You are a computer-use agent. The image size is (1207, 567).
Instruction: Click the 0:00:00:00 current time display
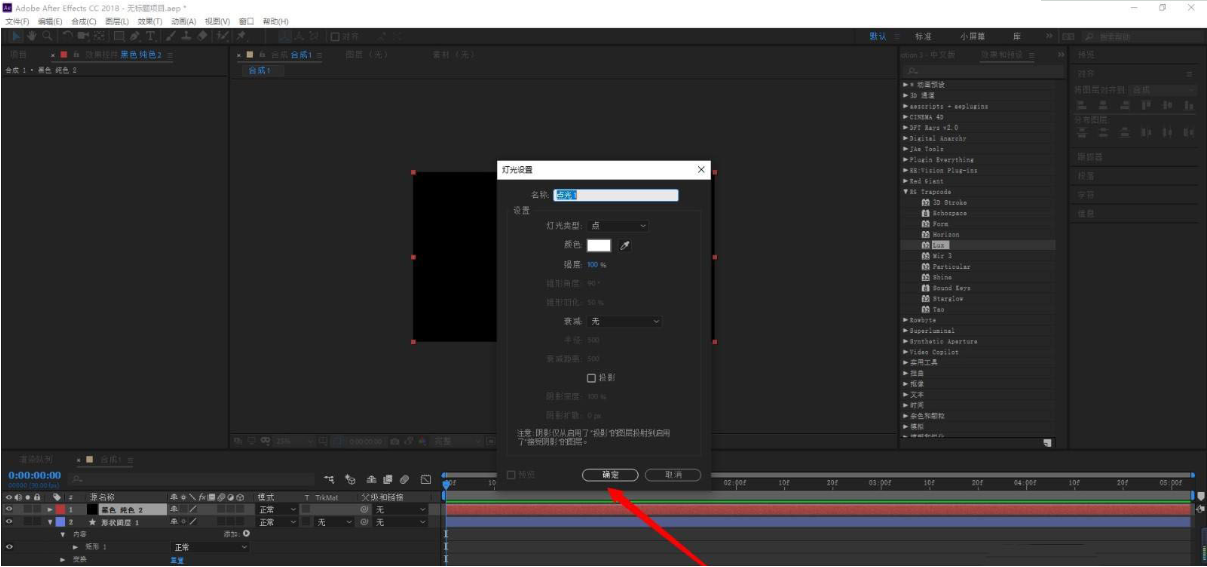click(34, 474)
